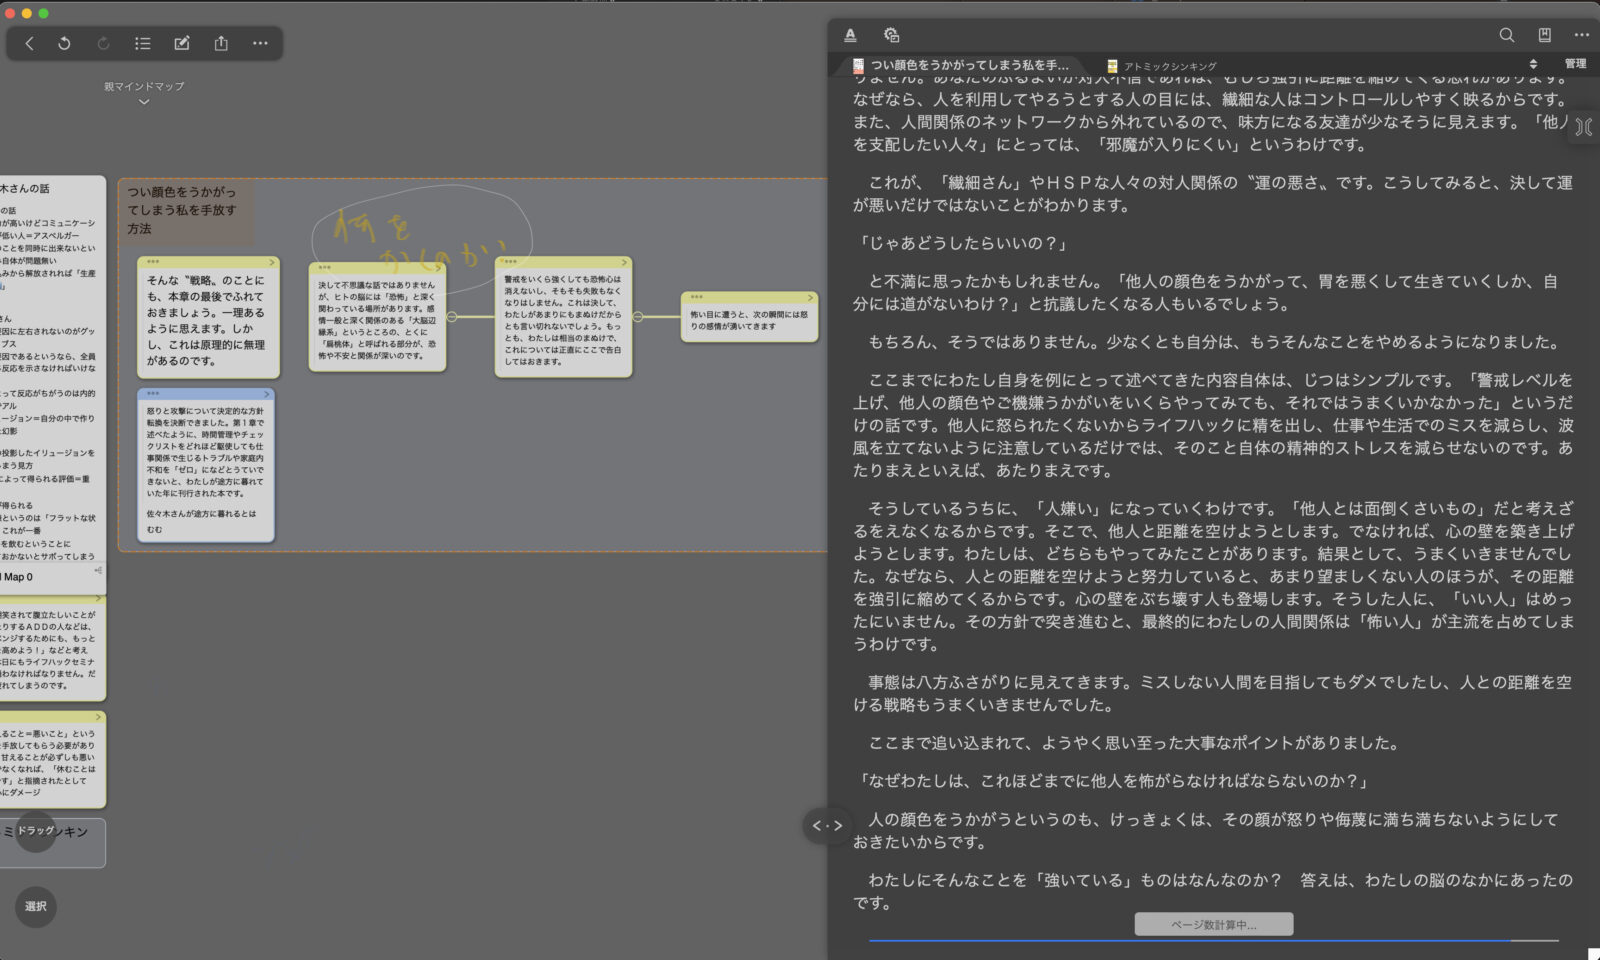The height and width of the screenshot is (960, 1600).
Task: Select the blue note card about 怒りと攻撃
Action: coord(205,468)
